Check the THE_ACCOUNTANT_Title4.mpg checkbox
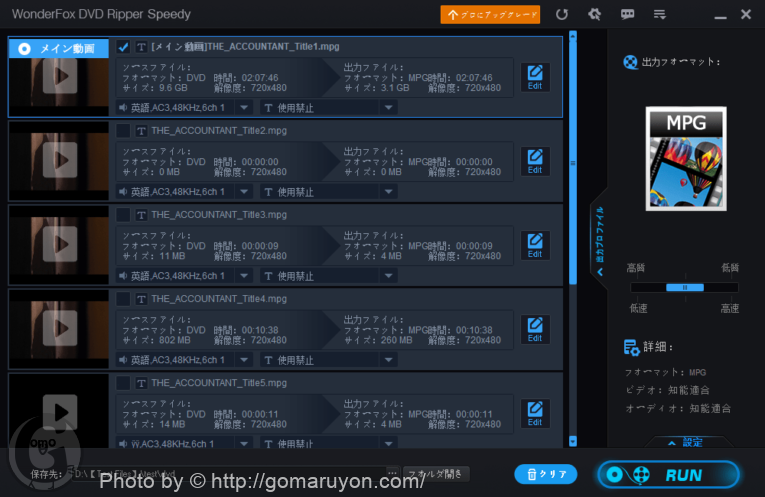 123,298
